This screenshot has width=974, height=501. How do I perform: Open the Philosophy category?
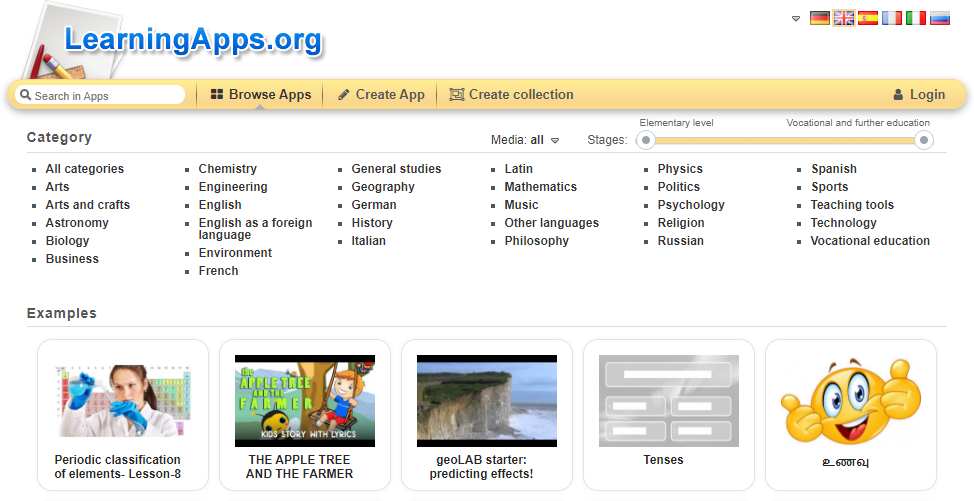point(537,241)
